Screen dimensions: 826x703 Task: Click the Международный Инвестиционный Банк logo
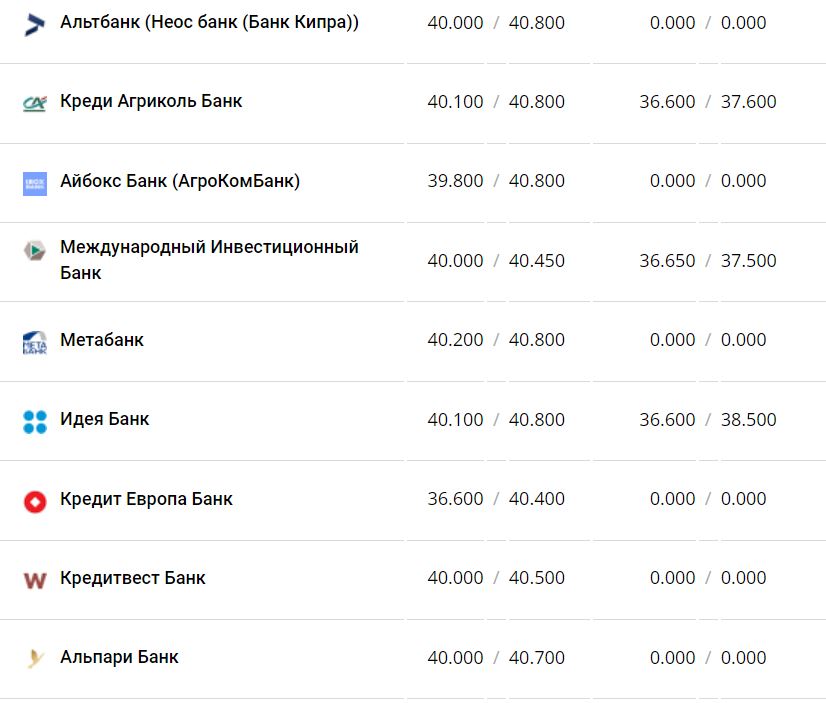click(x=35, y=251)
